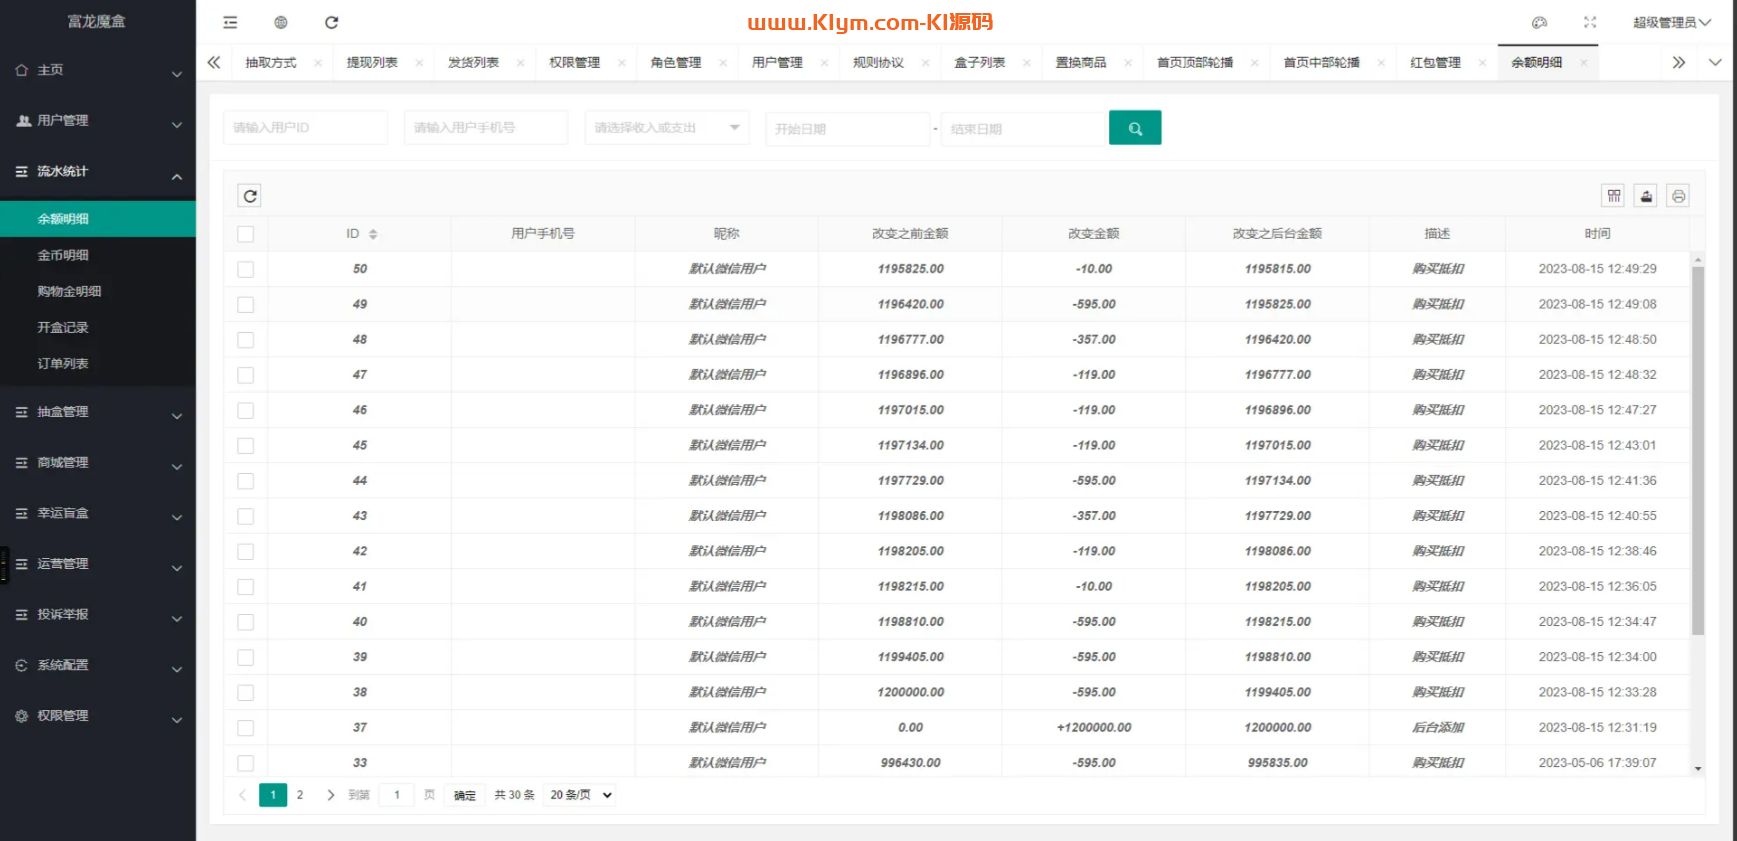Image resolution: width=1737 pixels, height=841 pixels.
Task: Click the export table icon
Action: point(1646,196)
